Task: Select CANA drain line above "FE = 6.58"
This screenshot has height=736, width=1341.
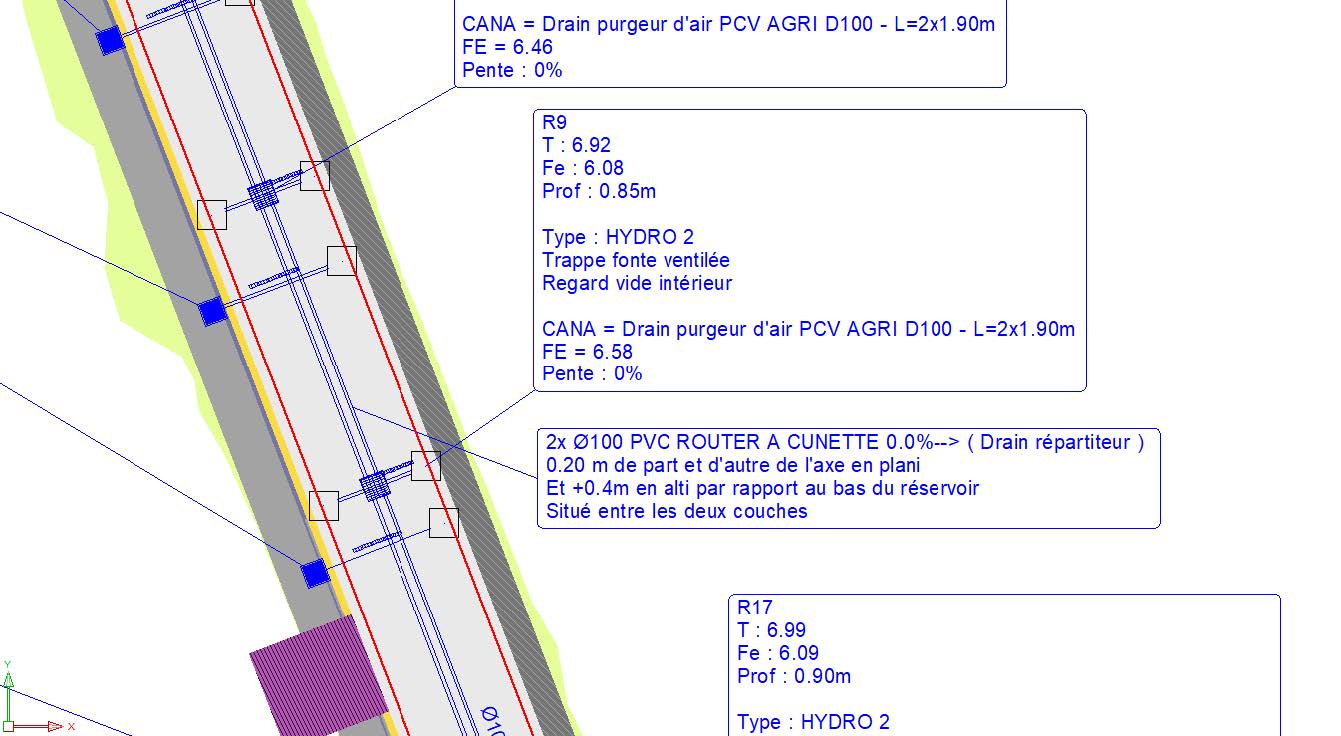Action: click(x=808, y=329)
